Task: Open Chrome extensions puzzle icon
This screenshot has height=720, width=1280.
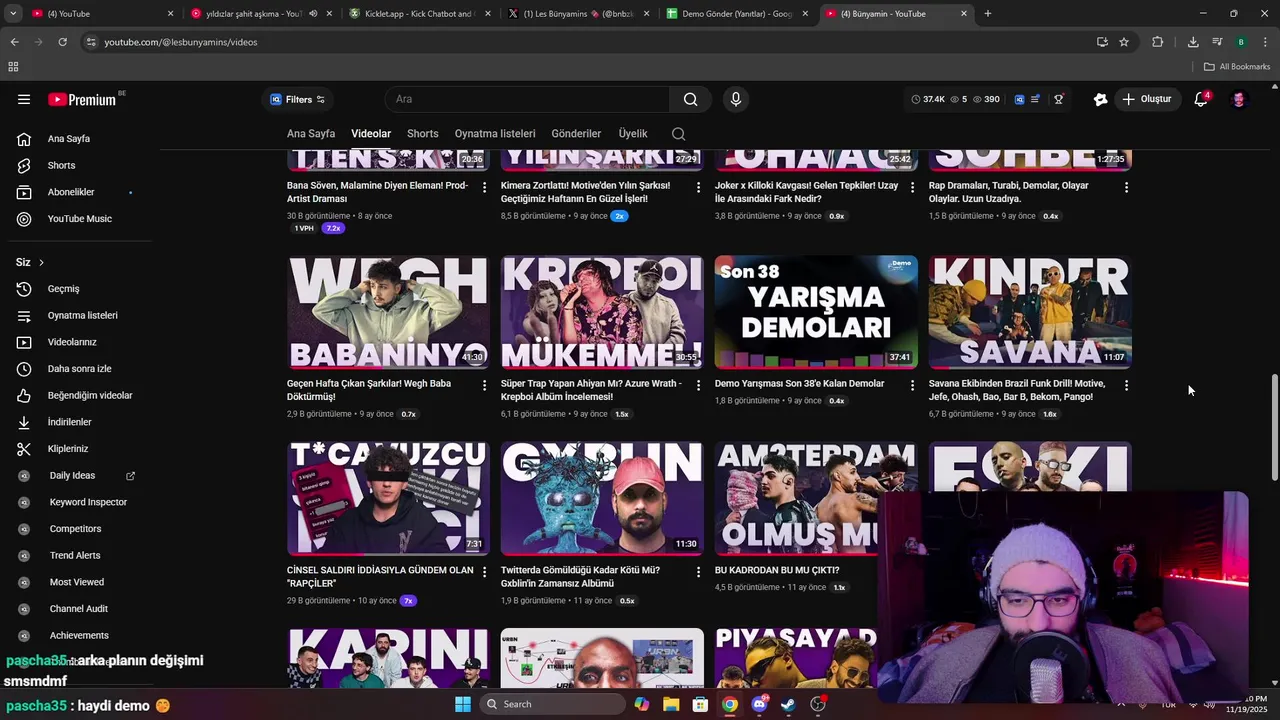Action: pyautogui.click(x=1158, y=42)
